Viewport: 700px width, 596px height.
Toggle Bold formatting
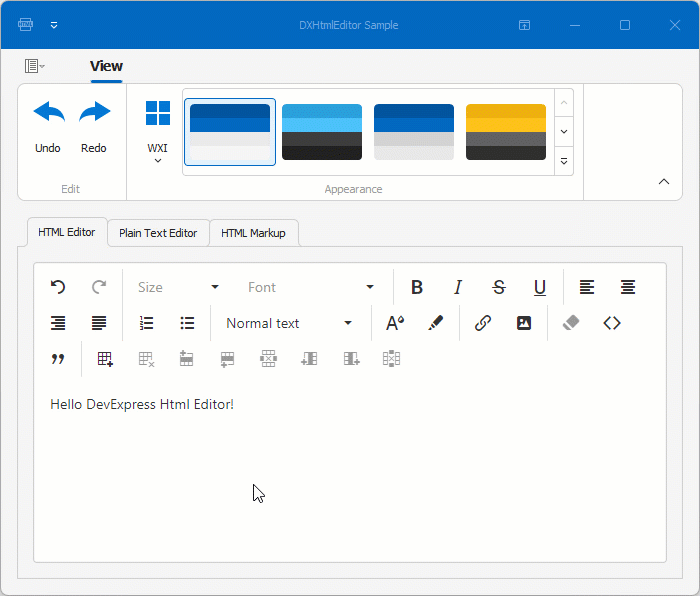coord(417,287)
